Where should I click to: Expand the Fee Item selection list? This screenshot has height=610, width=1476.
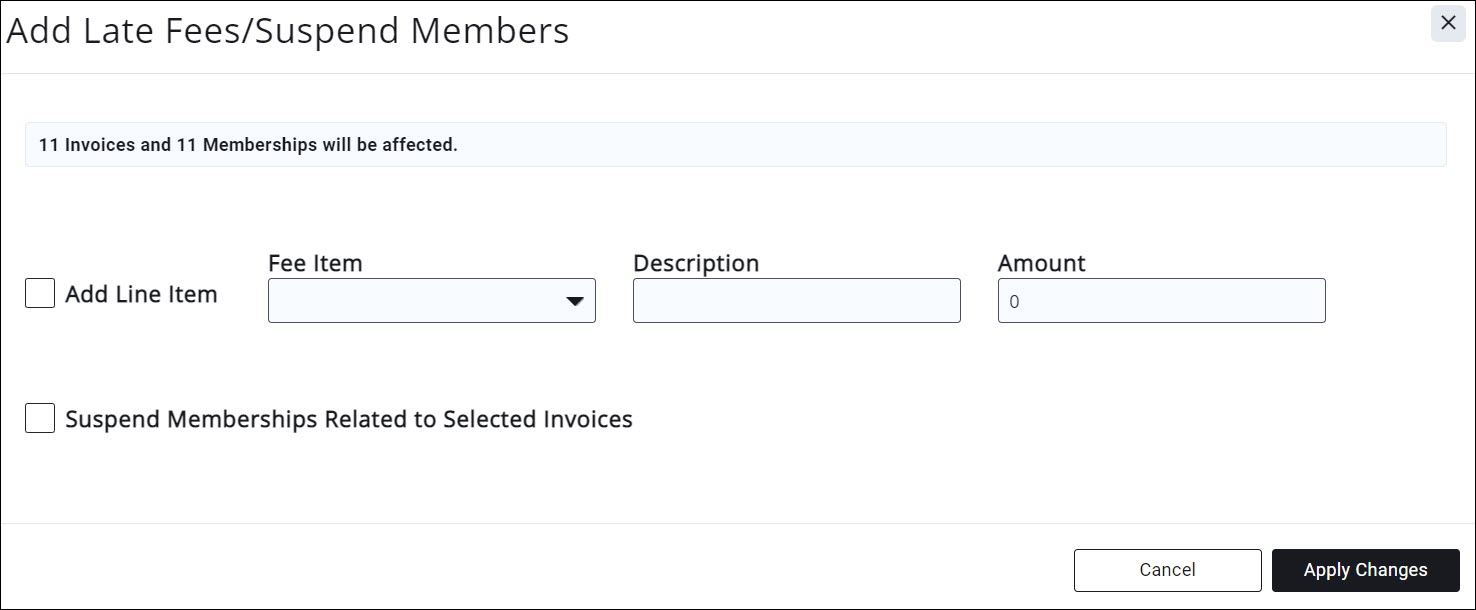click(x=431, y=300)
